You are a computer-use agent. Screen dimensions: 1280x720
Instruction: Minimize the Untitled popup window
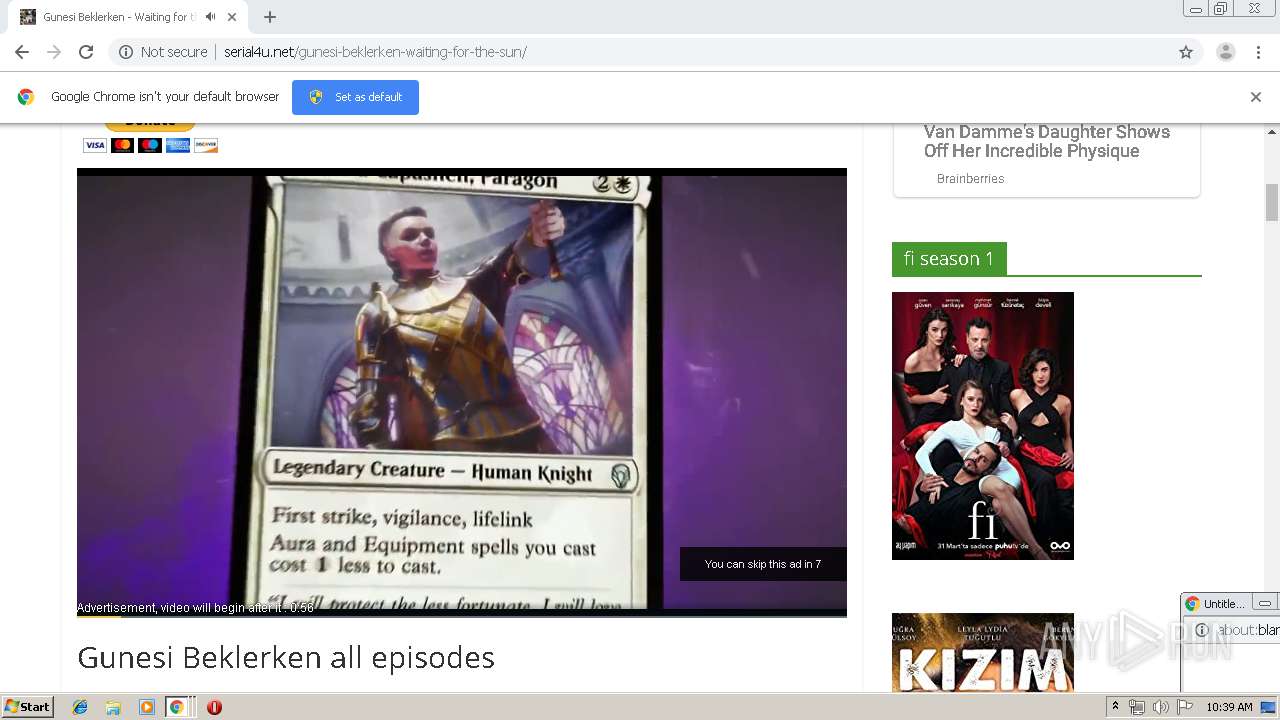pos(1265,604)
